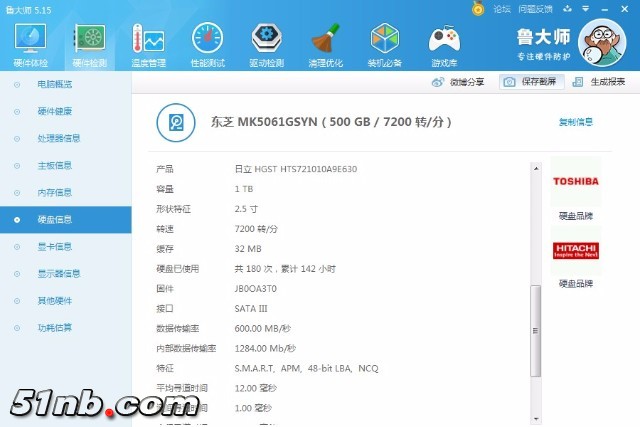Screen dimensions: 640x427
Task: Click the camera icon on 保存截屏
Action: (x=509, y=82)
